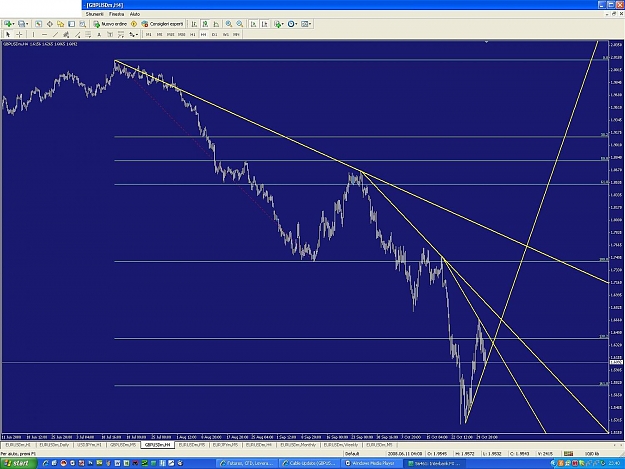Image resolution: width=625 pixels, height=469 pixels.
Task: Click the Default profile status bar entry
Action: pos(352,453)
